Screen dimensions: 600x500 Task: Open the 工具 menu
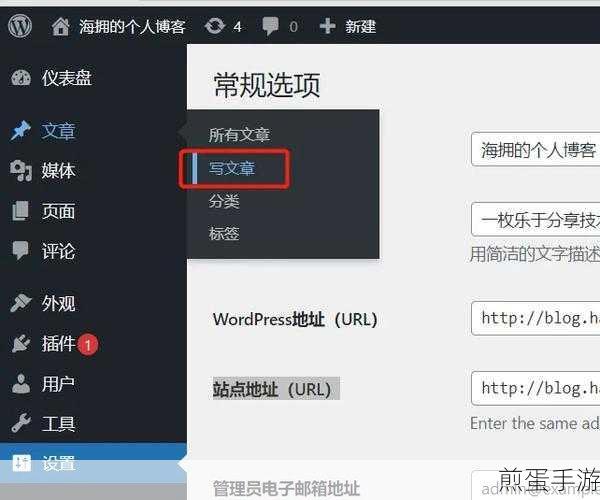pyautogui.click(x=58, y=424)
